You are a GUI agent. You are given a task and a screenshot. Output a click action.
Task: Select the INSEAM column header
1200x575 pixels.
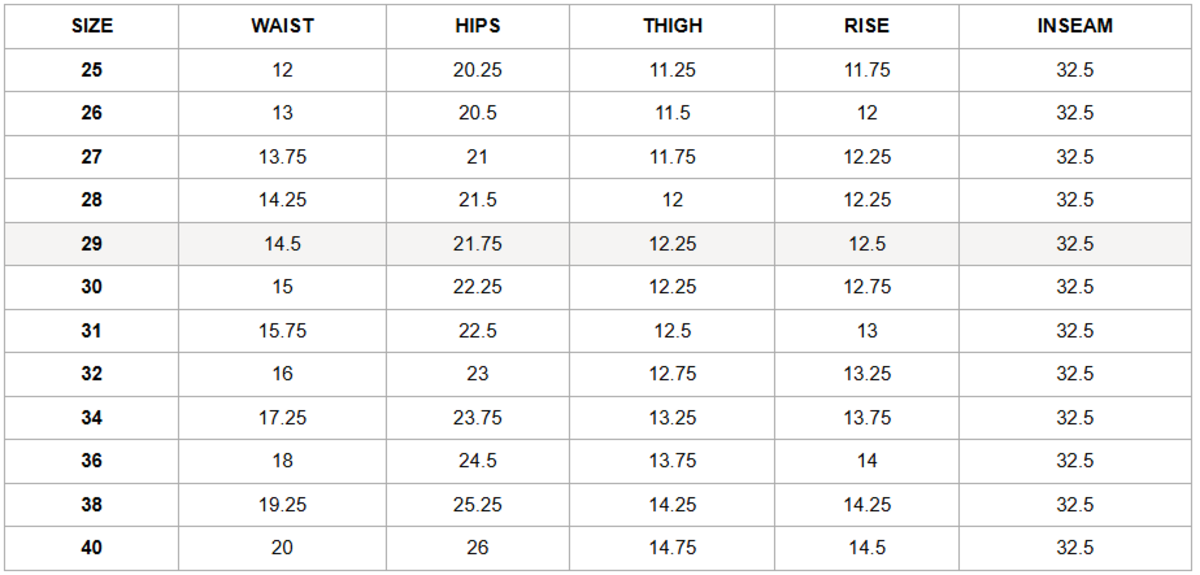(1074, 27)
